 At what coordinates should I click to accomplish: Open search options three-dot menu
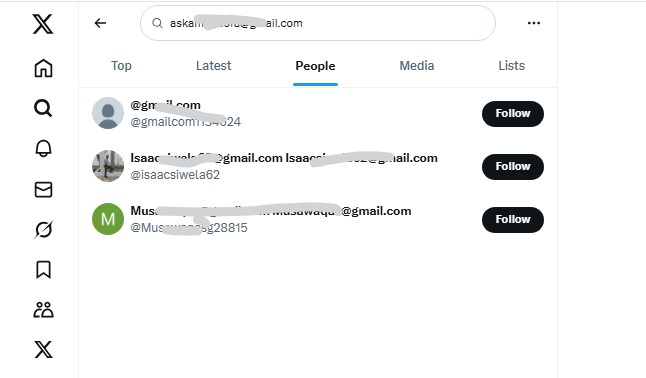(534, 23)
